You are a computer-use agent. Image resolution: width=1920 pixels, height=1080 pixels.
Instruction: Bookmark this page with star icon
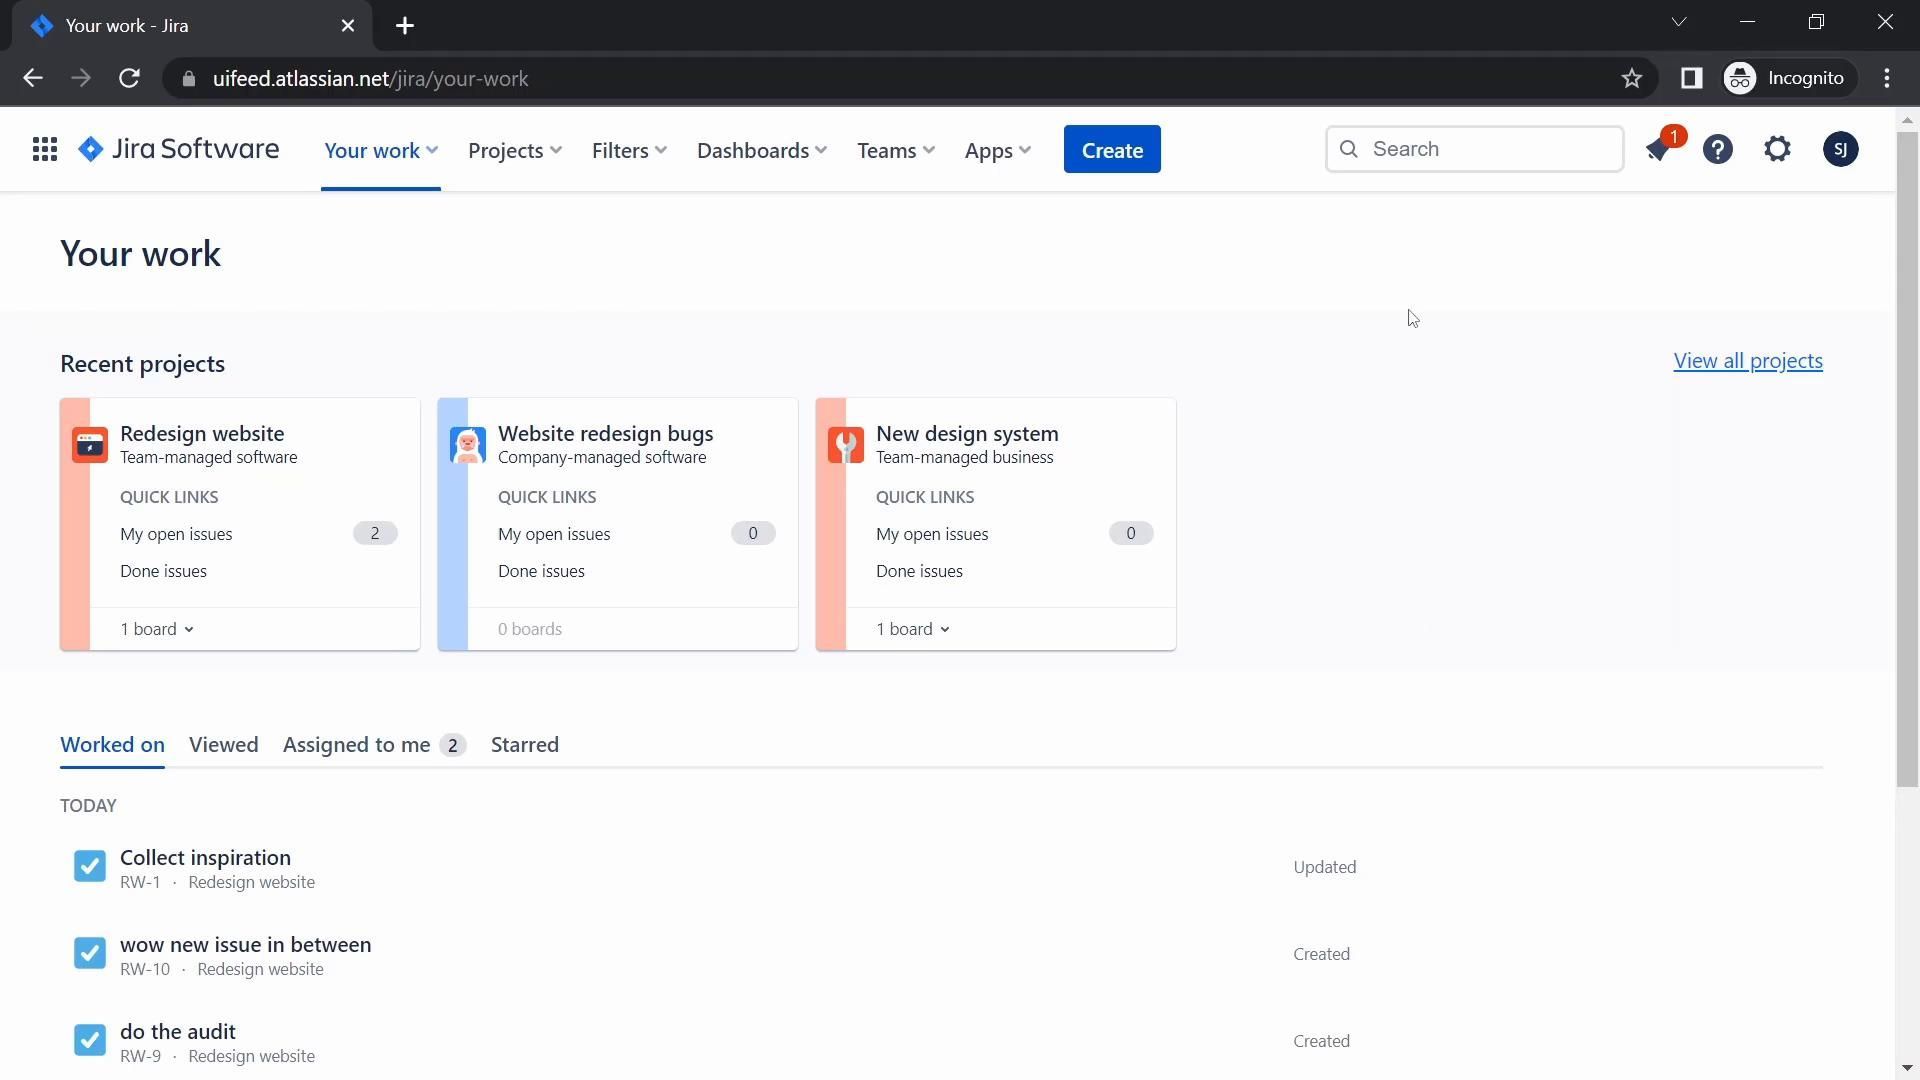pos(1632,79)
